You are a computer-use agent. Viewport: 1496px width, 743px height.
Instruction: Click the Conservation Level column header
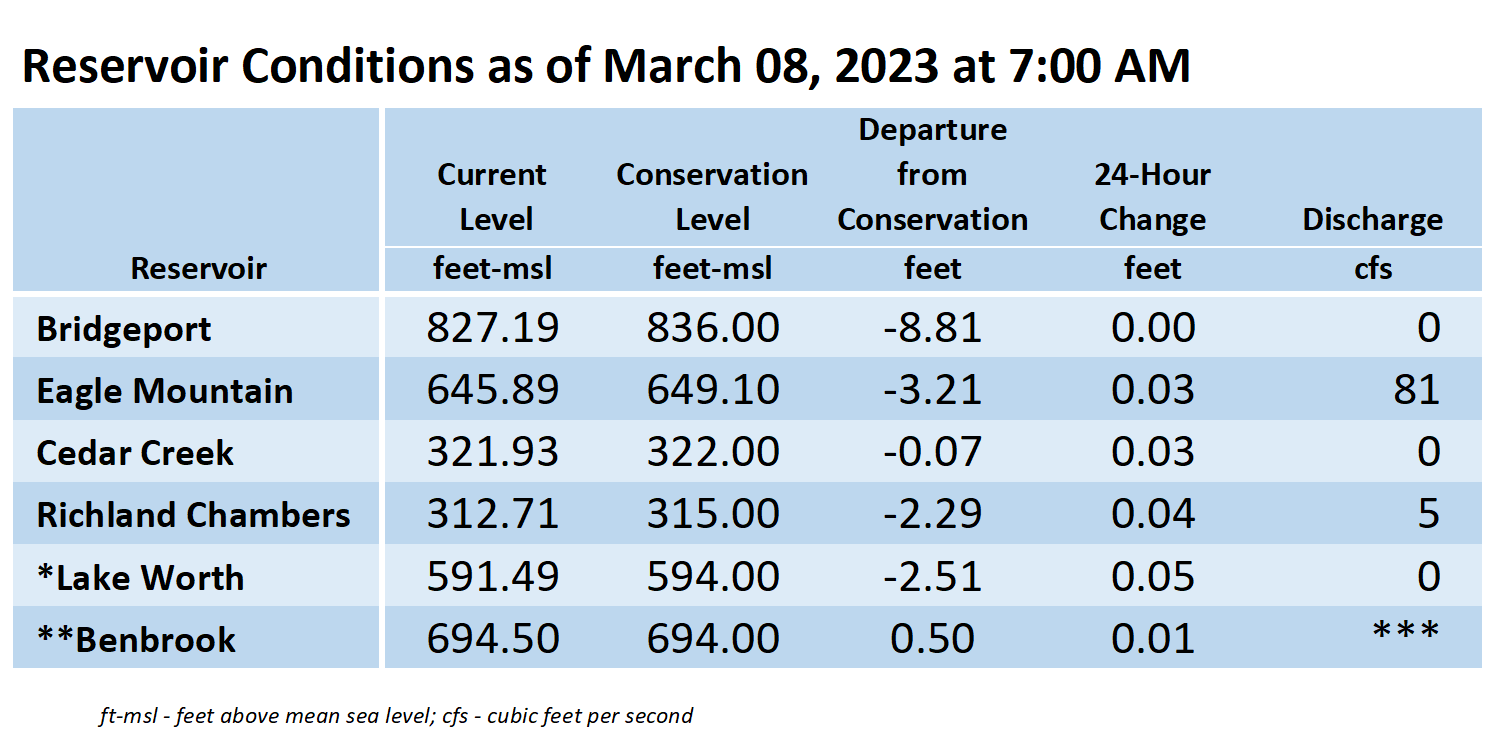712,197
